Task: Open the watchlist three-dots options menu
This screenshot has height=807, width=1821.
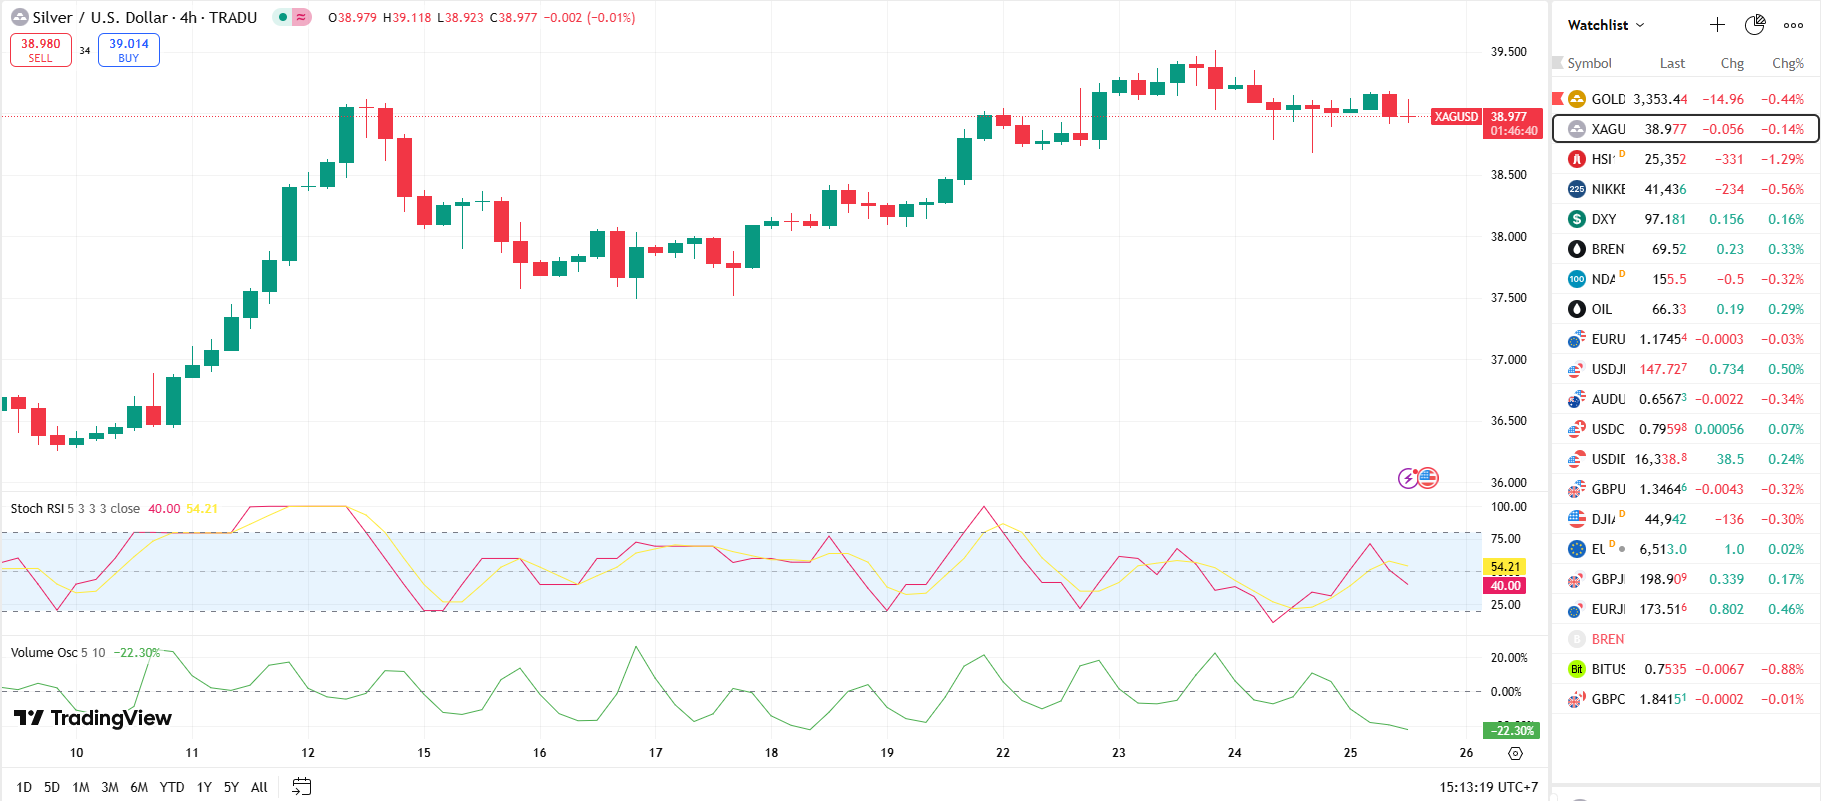Action: point(1793,25)
